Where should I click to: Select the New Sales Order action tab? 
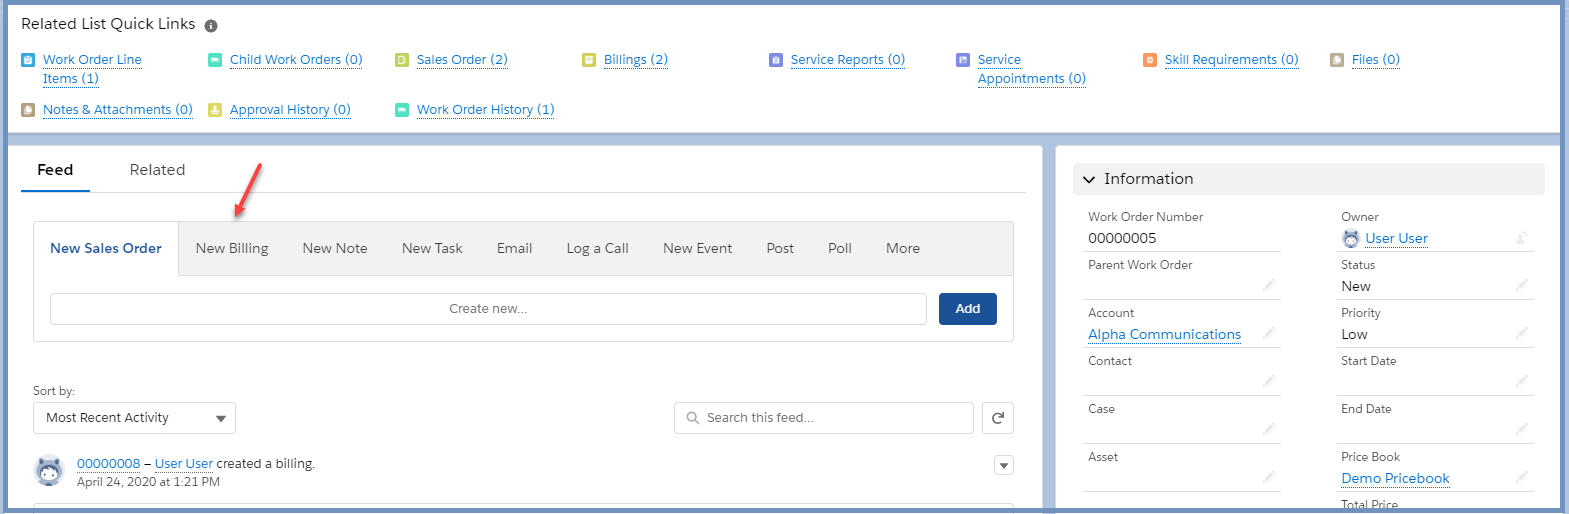[x=106, y=248]
